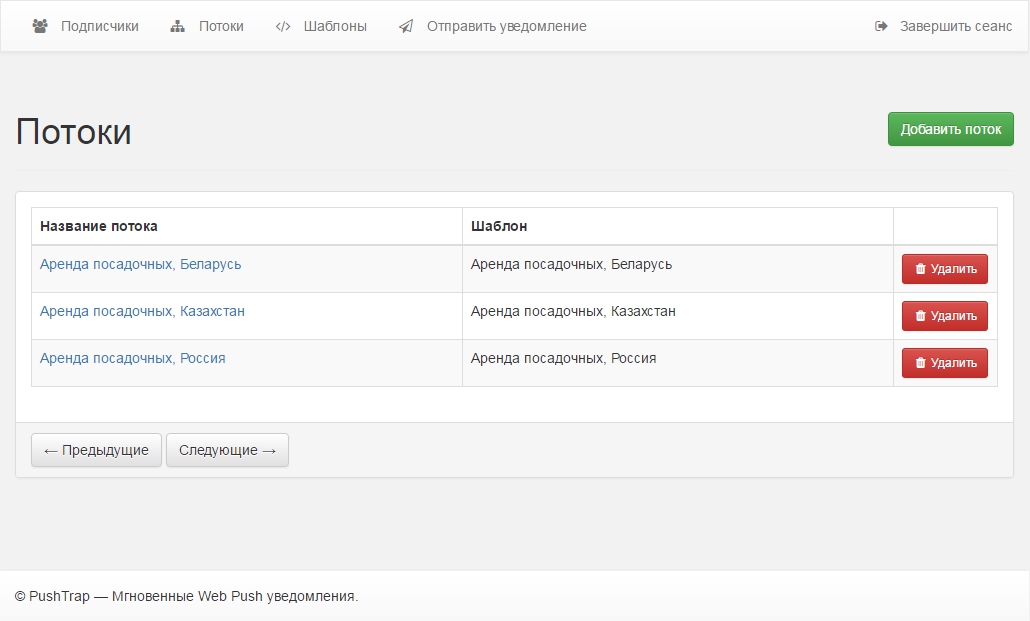Screen dimensions: 1030x621
Task: Click trash icon in Беларусь row
Action: pos(920,269)
